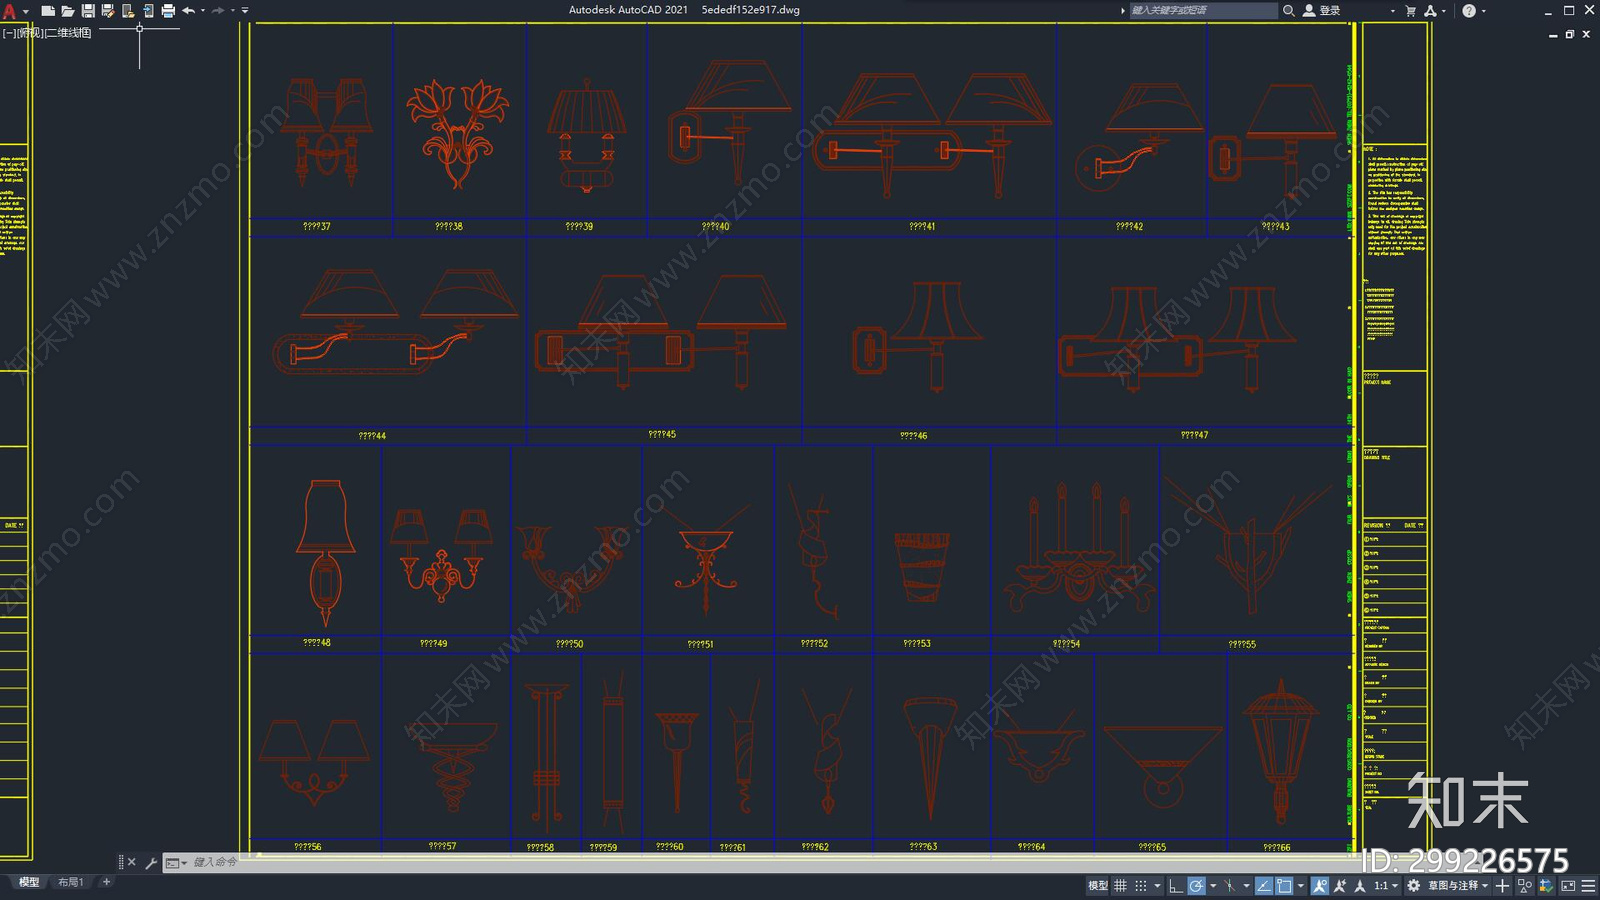This screenshot has width=1600, height=900.
Task: Expand Customize Quick Access Toolbar dropdown
Action: (245, 10)
